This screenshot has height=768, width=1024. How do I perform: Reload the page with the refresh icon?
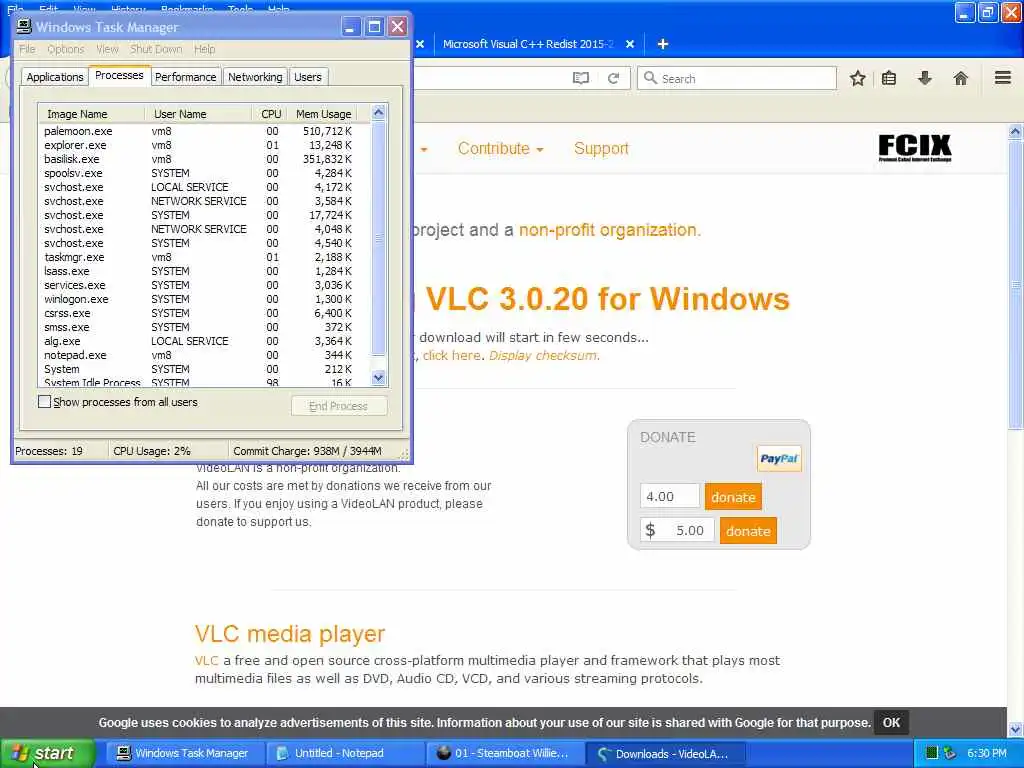pyautogui.click(x=613, y=78)
